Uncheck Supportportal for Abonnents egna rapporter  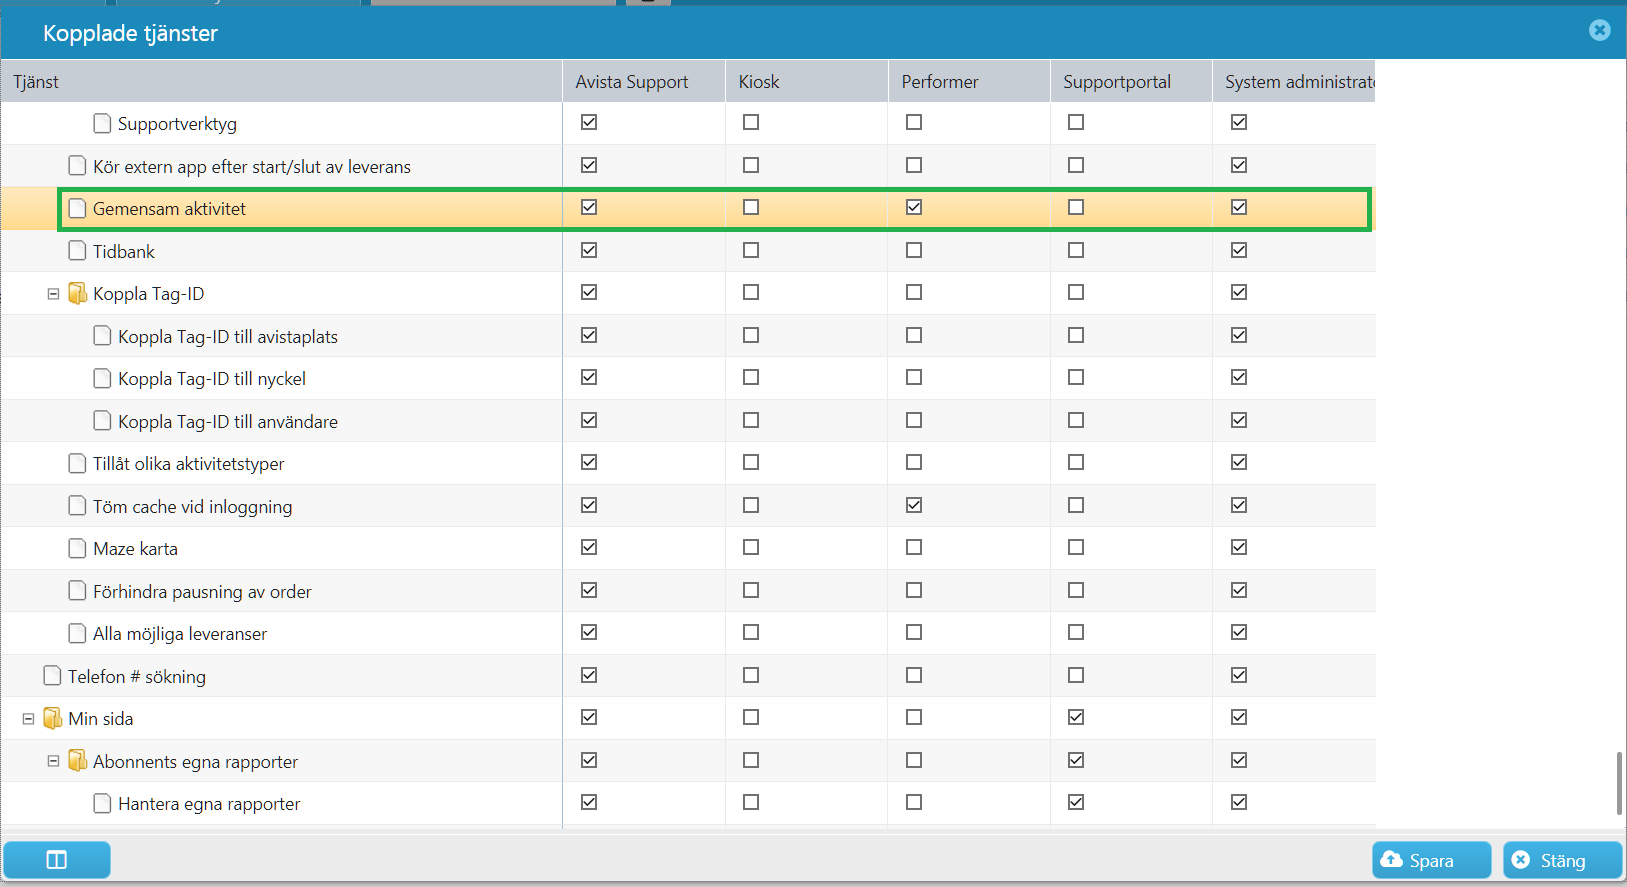[1076, 760]
